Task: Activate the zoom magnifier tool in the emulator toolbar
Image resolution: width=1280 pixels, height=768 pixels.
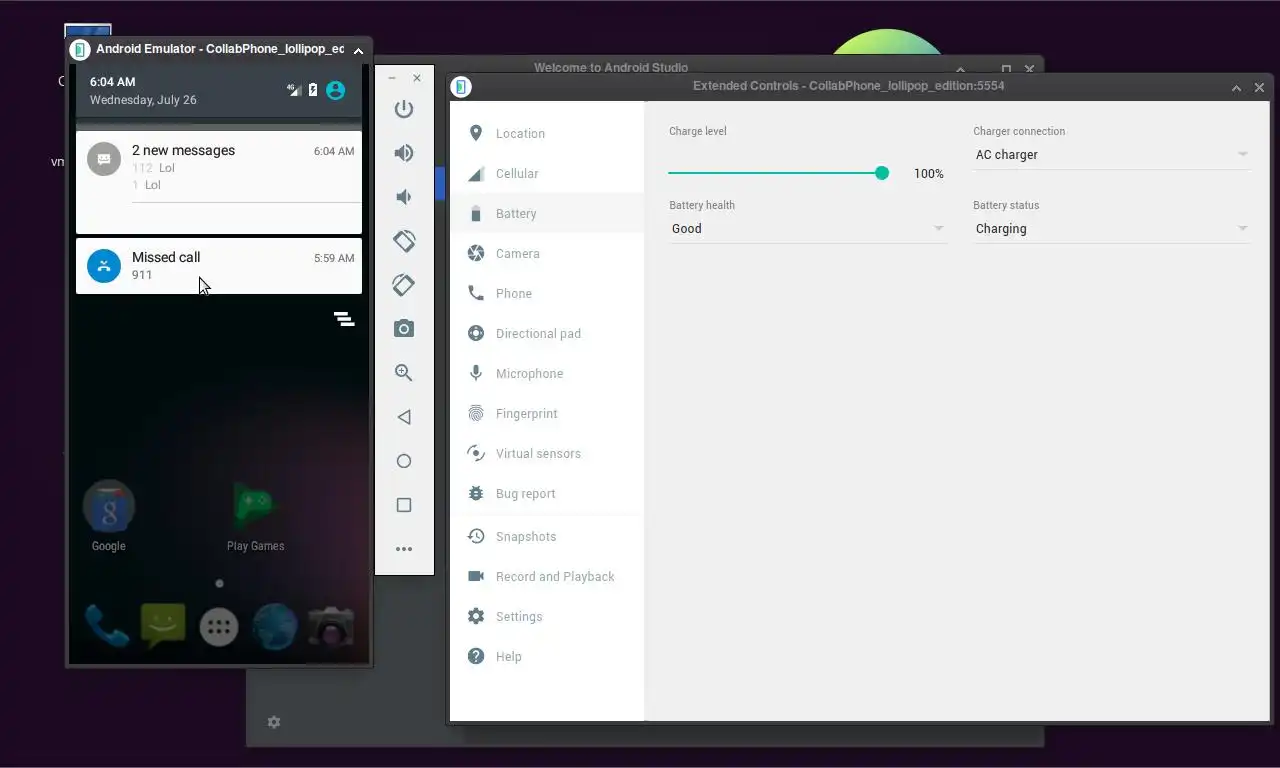Action: point(404,373)
